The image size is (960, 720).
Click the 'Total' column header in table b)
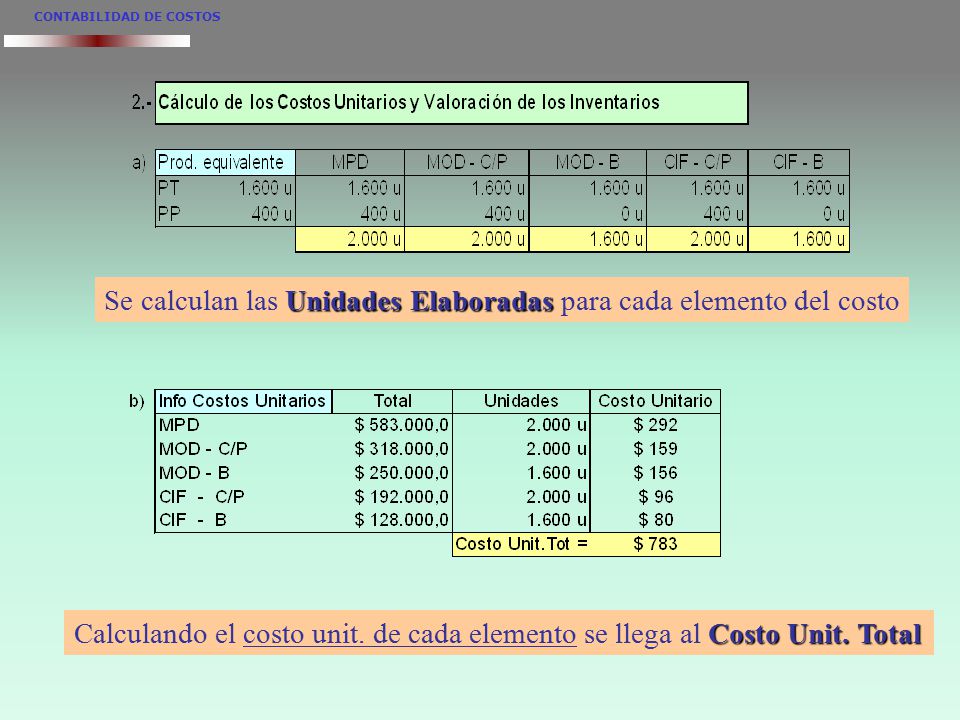pyautogui.click(x=392, y=401)
